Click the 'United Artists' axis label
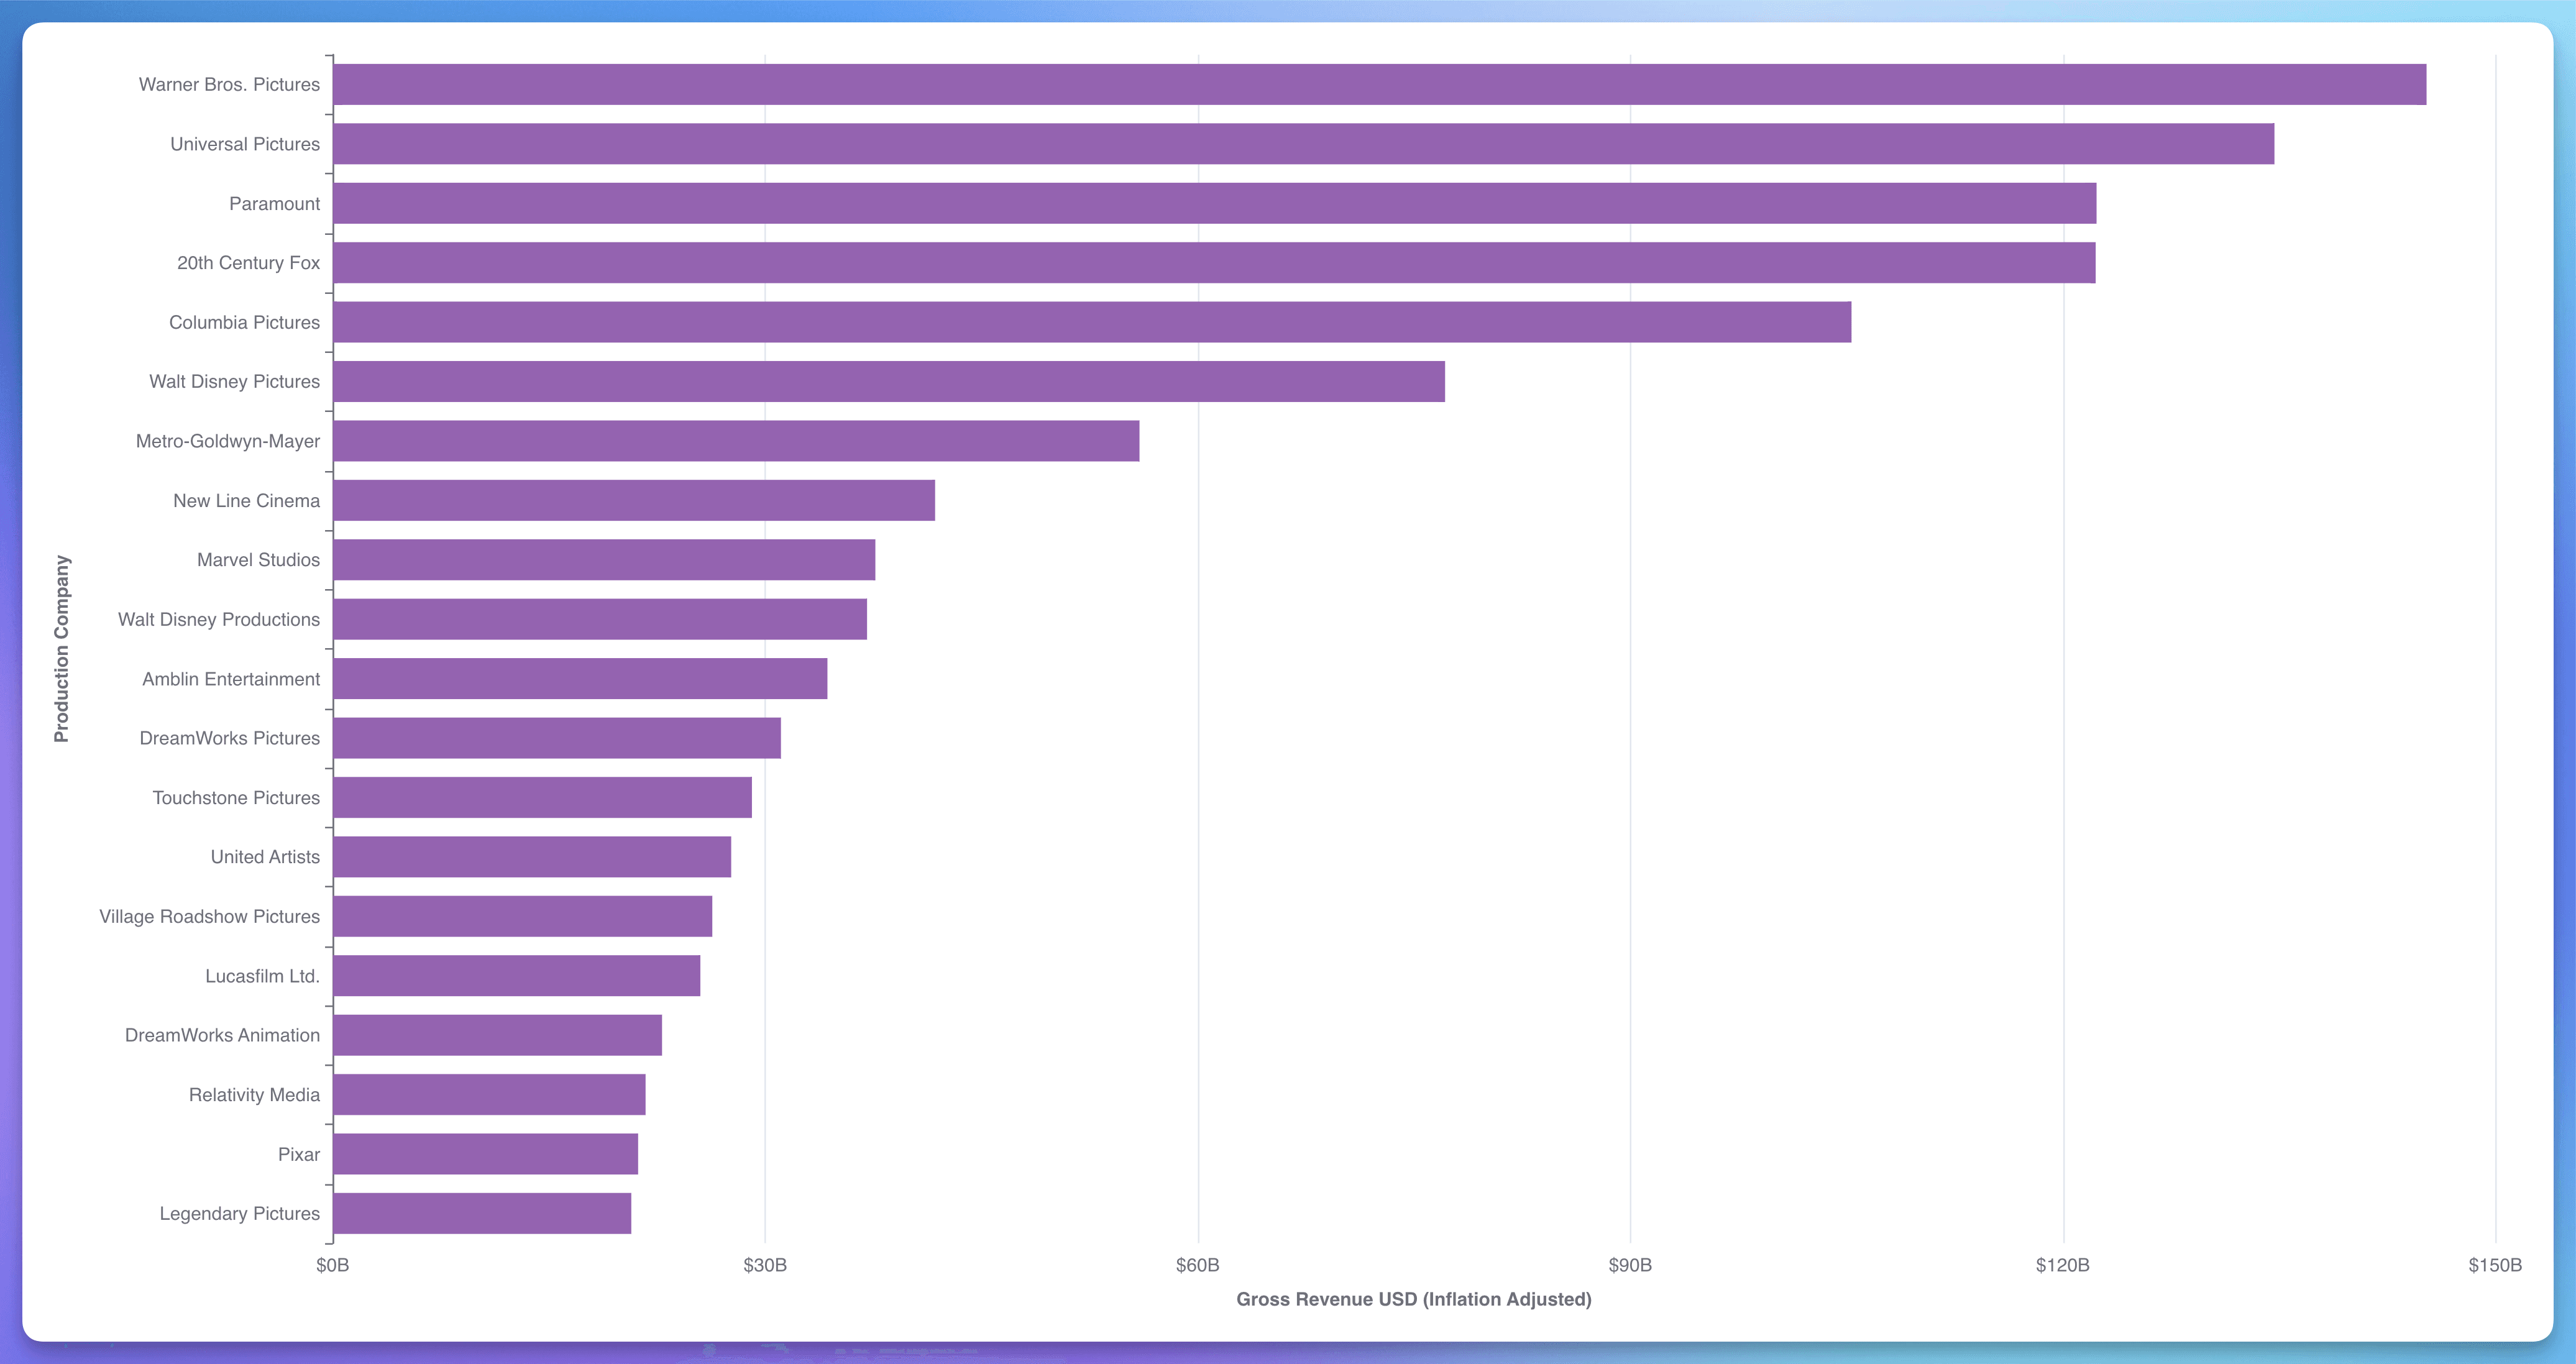 (265, 857)
